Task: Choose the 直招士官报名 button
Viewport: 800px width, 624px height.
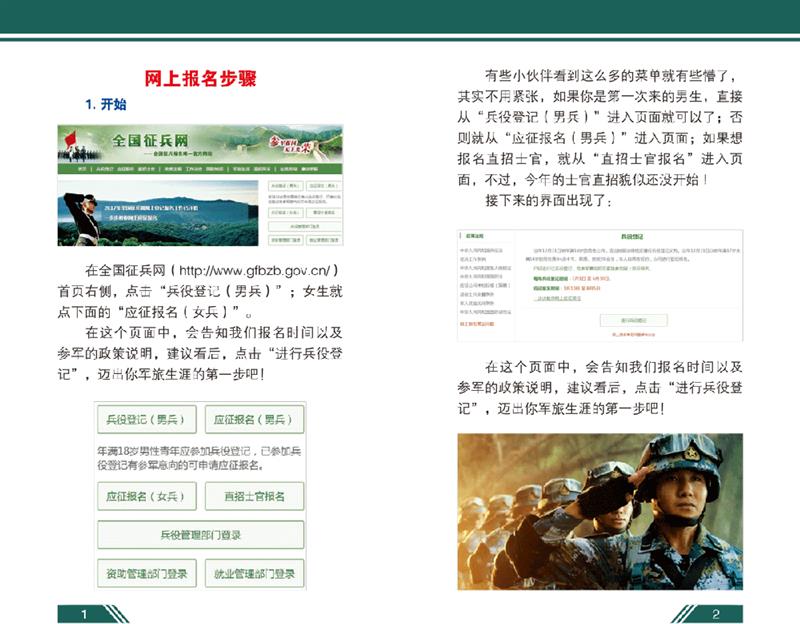Action: [x=254, y=496]
